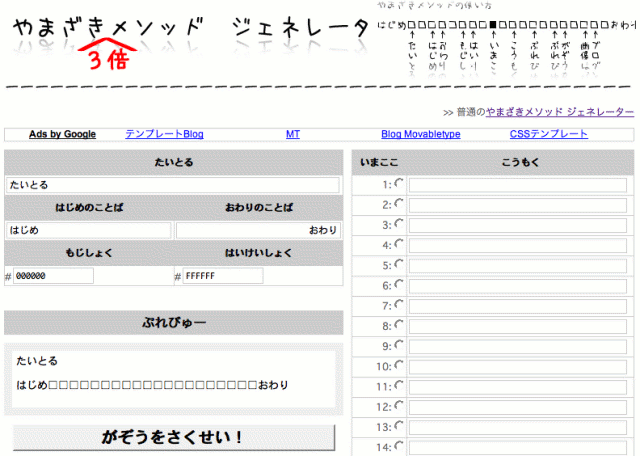640x456 pixels.
Task: Focus the おわりのことば input field
Action: coord(258,230)
